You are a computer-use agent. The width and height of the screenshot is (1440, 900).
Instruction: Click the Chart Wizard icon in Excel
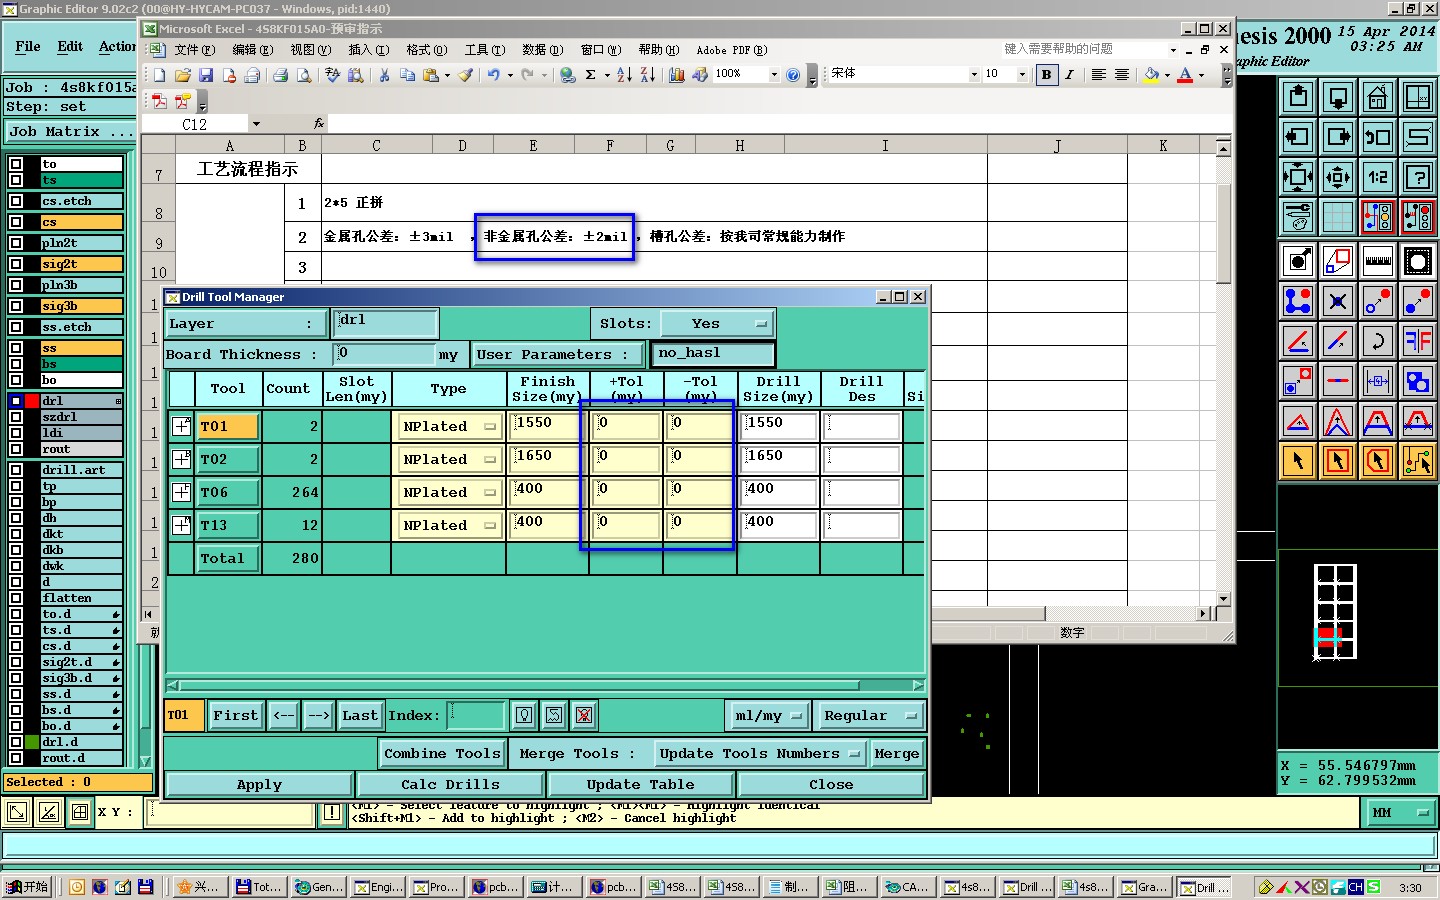point(677,75)
